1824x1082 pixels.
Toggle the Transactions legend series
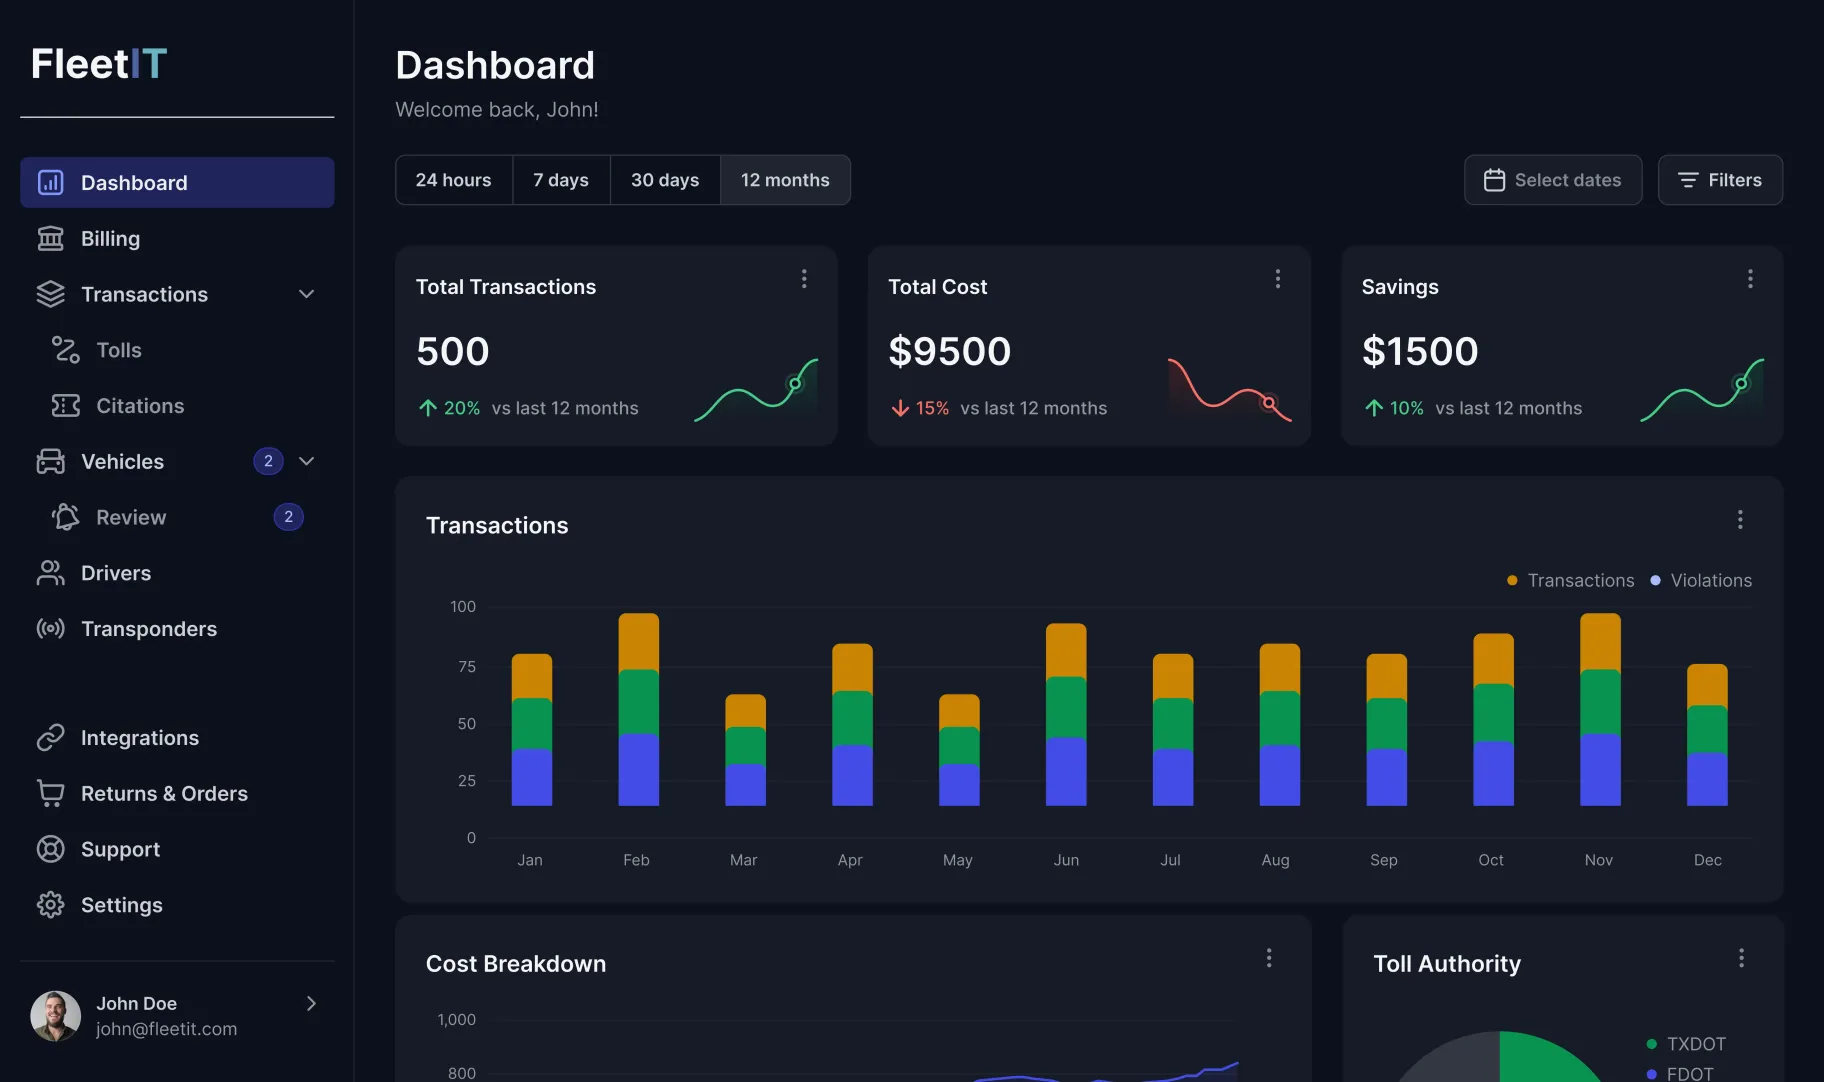(x=1570, y=581)
